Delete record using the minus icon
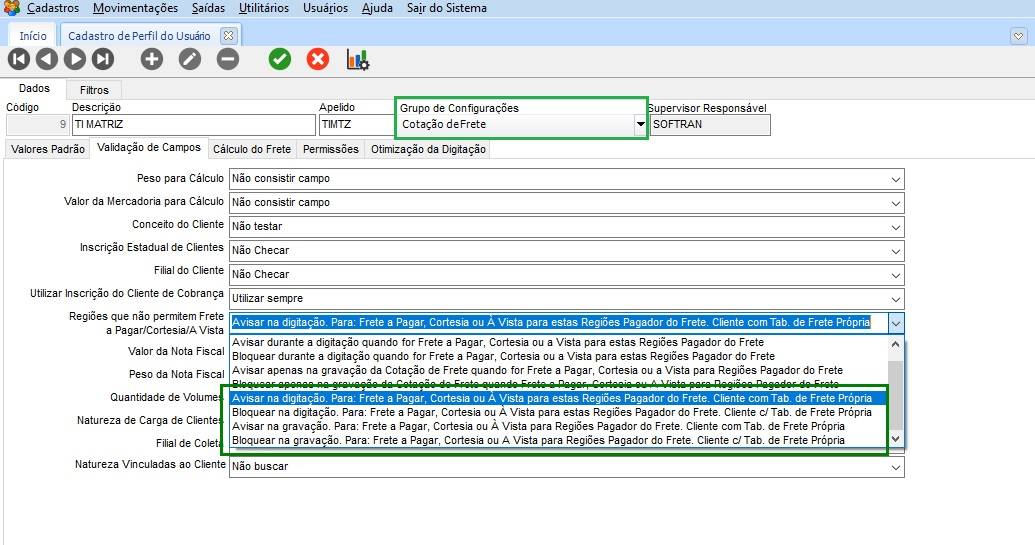The height and width of the screenshot is (545, 1035). pos(228,59)
